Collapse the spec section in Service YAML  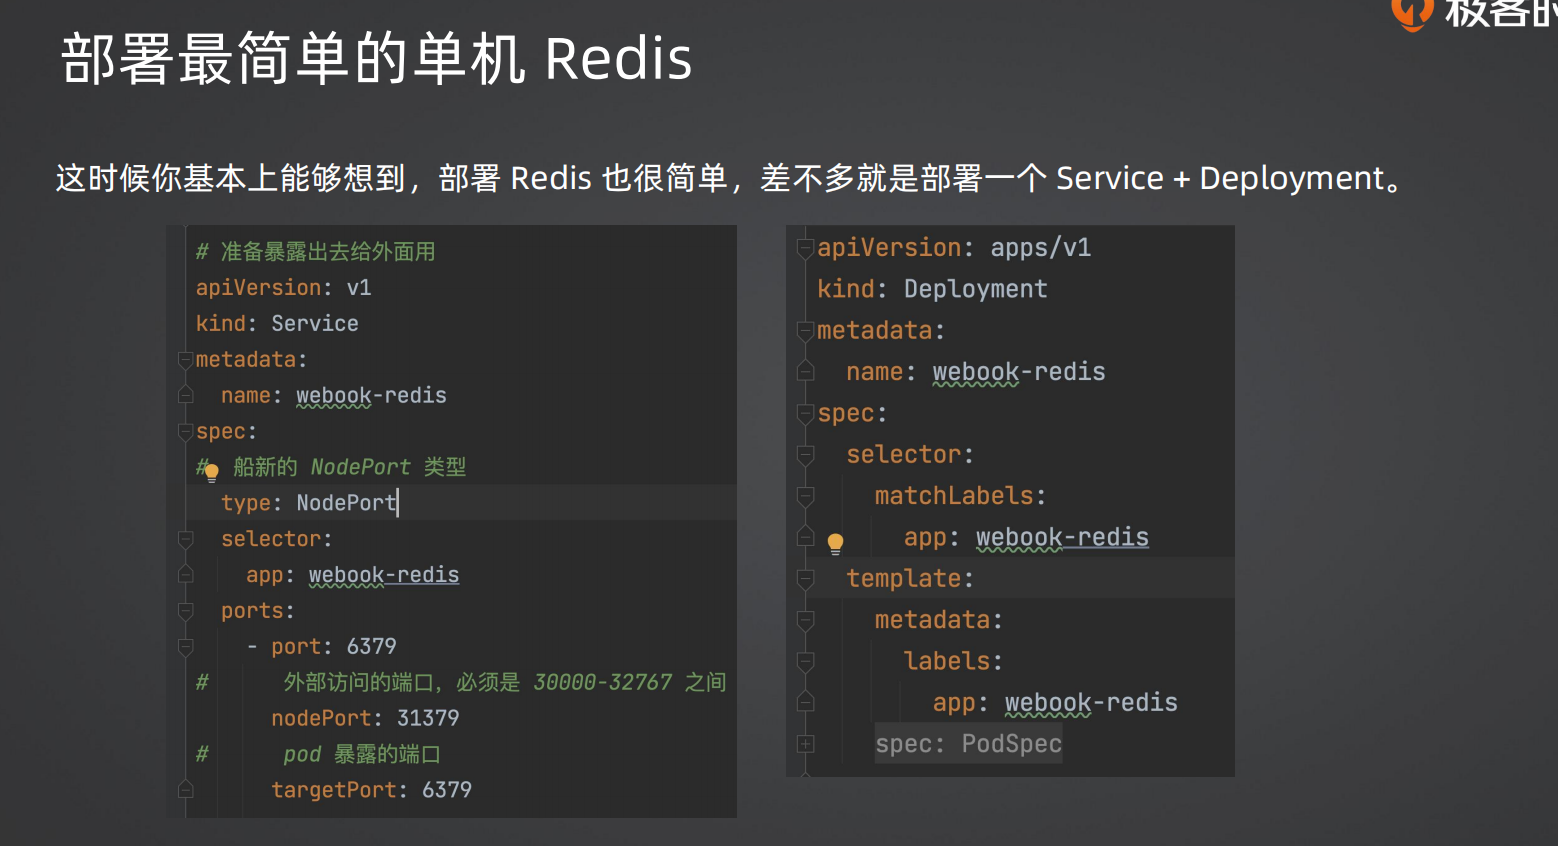[185, 432]
